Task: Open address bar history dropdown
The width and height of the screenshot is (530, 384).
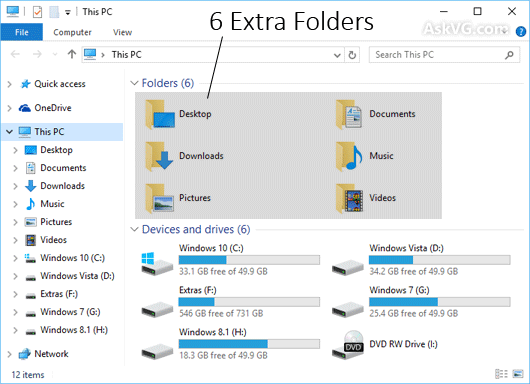Action: click(337, 55)
